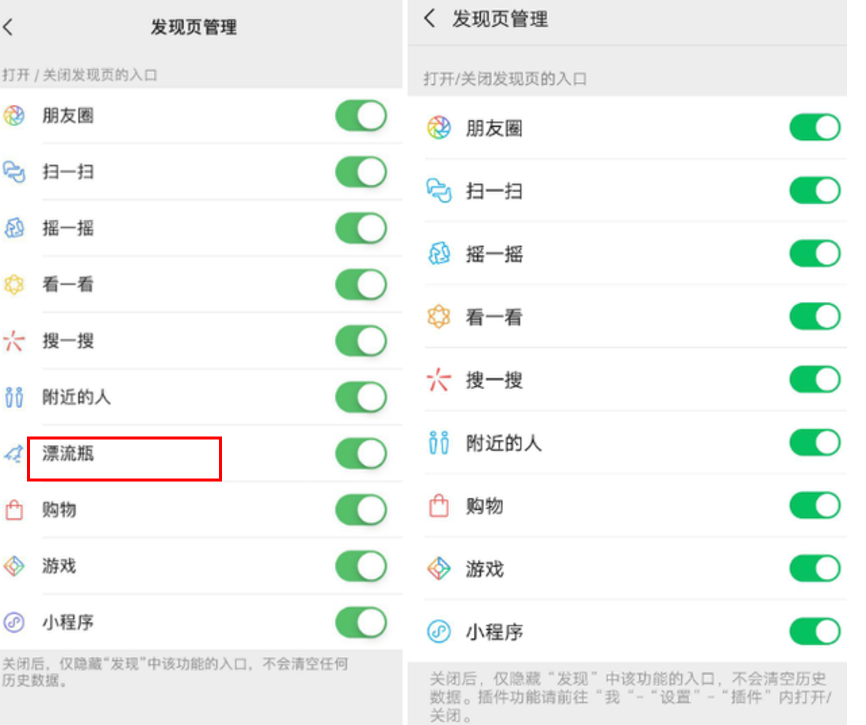Screen dimensions: 866x725
Task: Tap 附近的人 icon on right screen
Action: [x=439, y=443]
